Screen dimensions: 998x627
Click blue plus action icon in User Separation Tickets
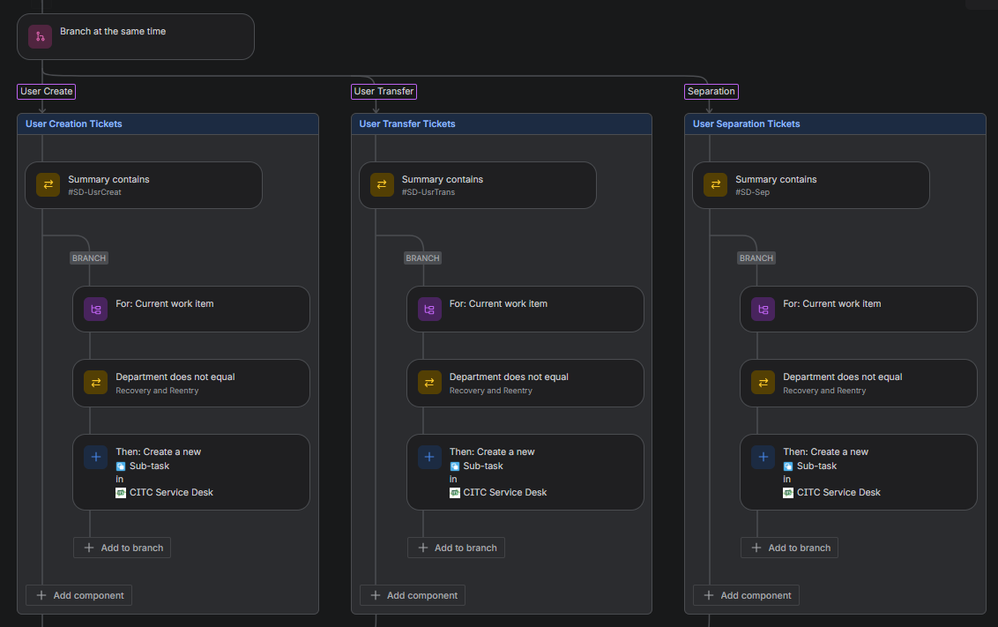[x=763, y=457]
